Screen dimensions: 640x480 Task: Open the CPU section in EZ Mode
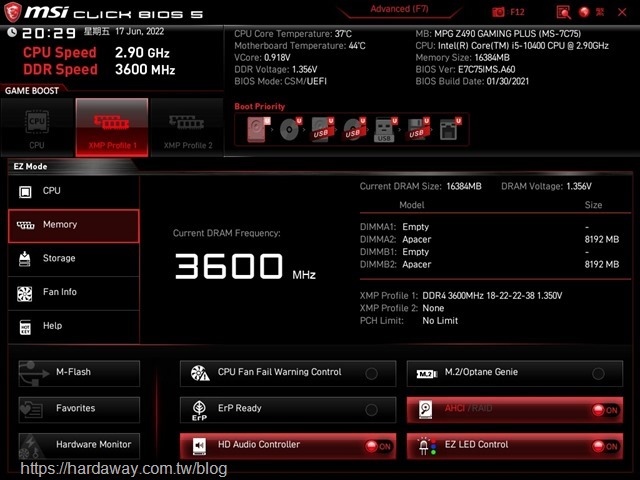coord(73,191)
